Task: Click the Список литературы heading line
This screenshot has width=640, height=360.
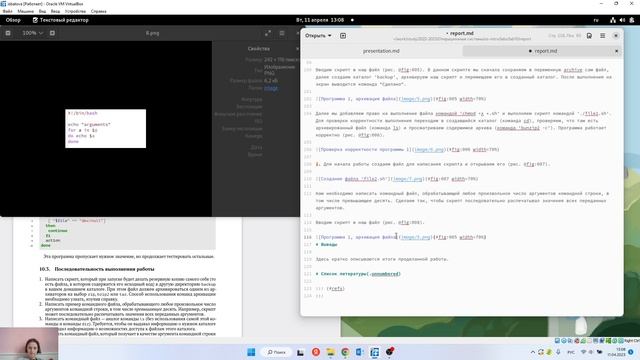Action: pos(358,274)
